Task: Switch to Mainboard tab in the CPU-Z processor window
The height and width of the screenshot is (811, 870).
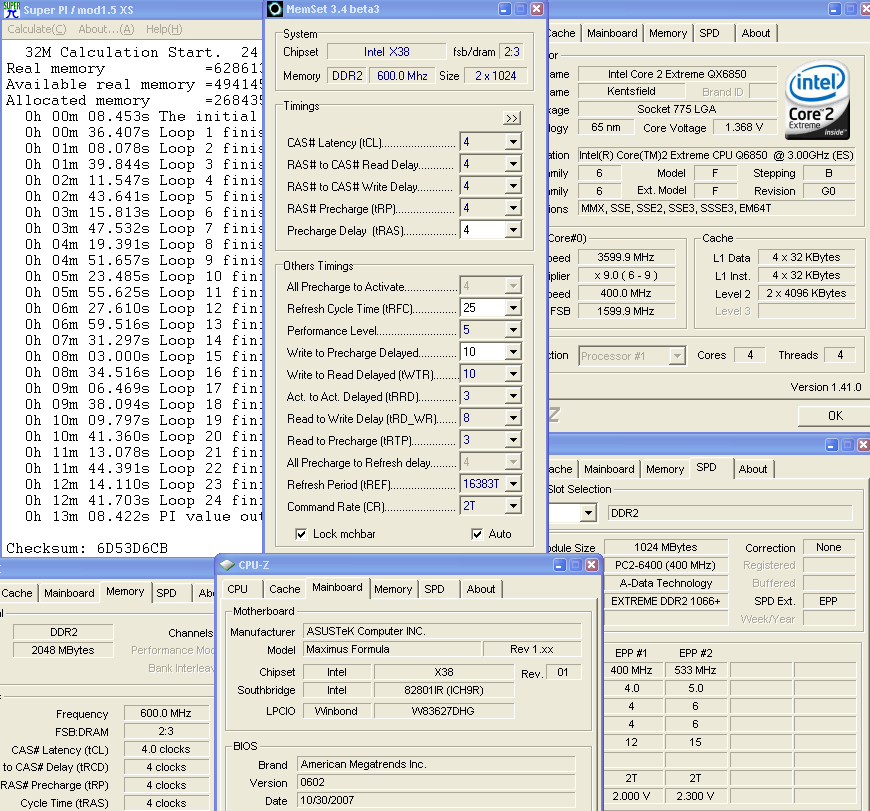Action: [x=612, y=33]
